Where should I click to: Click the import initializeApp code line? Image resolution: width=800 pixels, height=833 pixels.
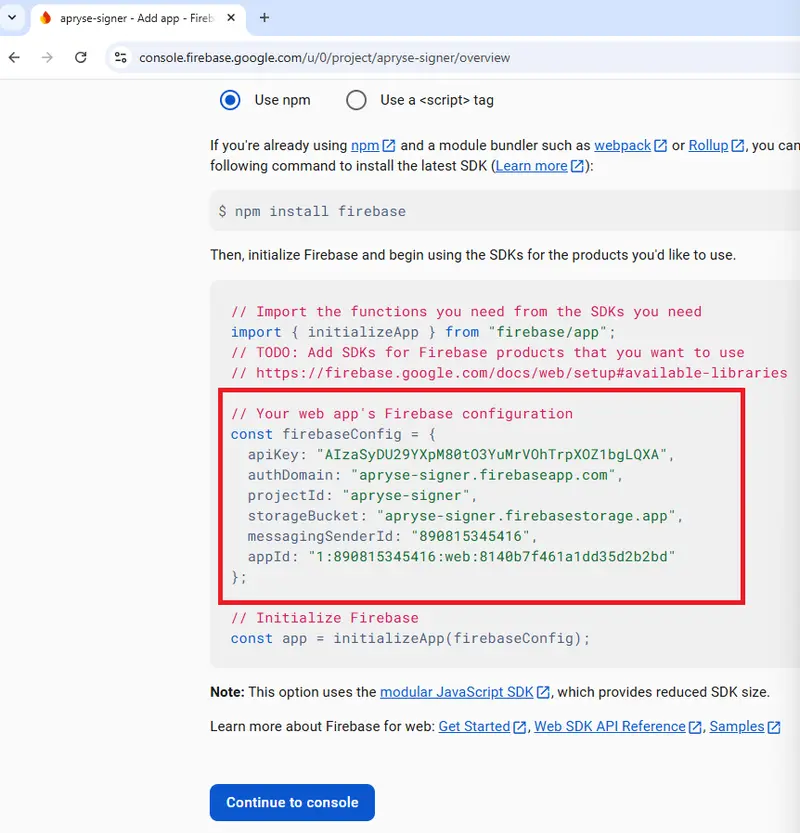(x=423, y=332)
